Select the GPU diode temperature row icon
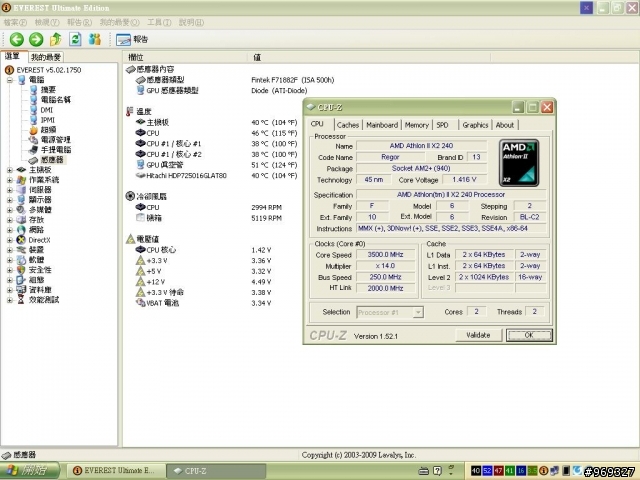 pyautogui.click(x=140, y=165)
